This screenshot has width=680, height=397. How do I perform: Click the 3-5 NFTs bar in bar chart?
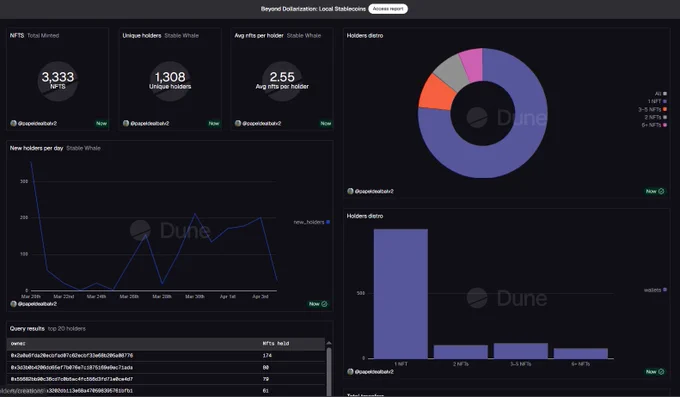(x=521, y=351)
